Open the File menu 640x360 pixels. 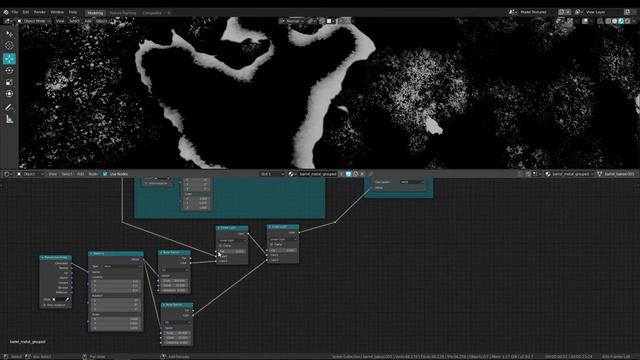point(15,12)
